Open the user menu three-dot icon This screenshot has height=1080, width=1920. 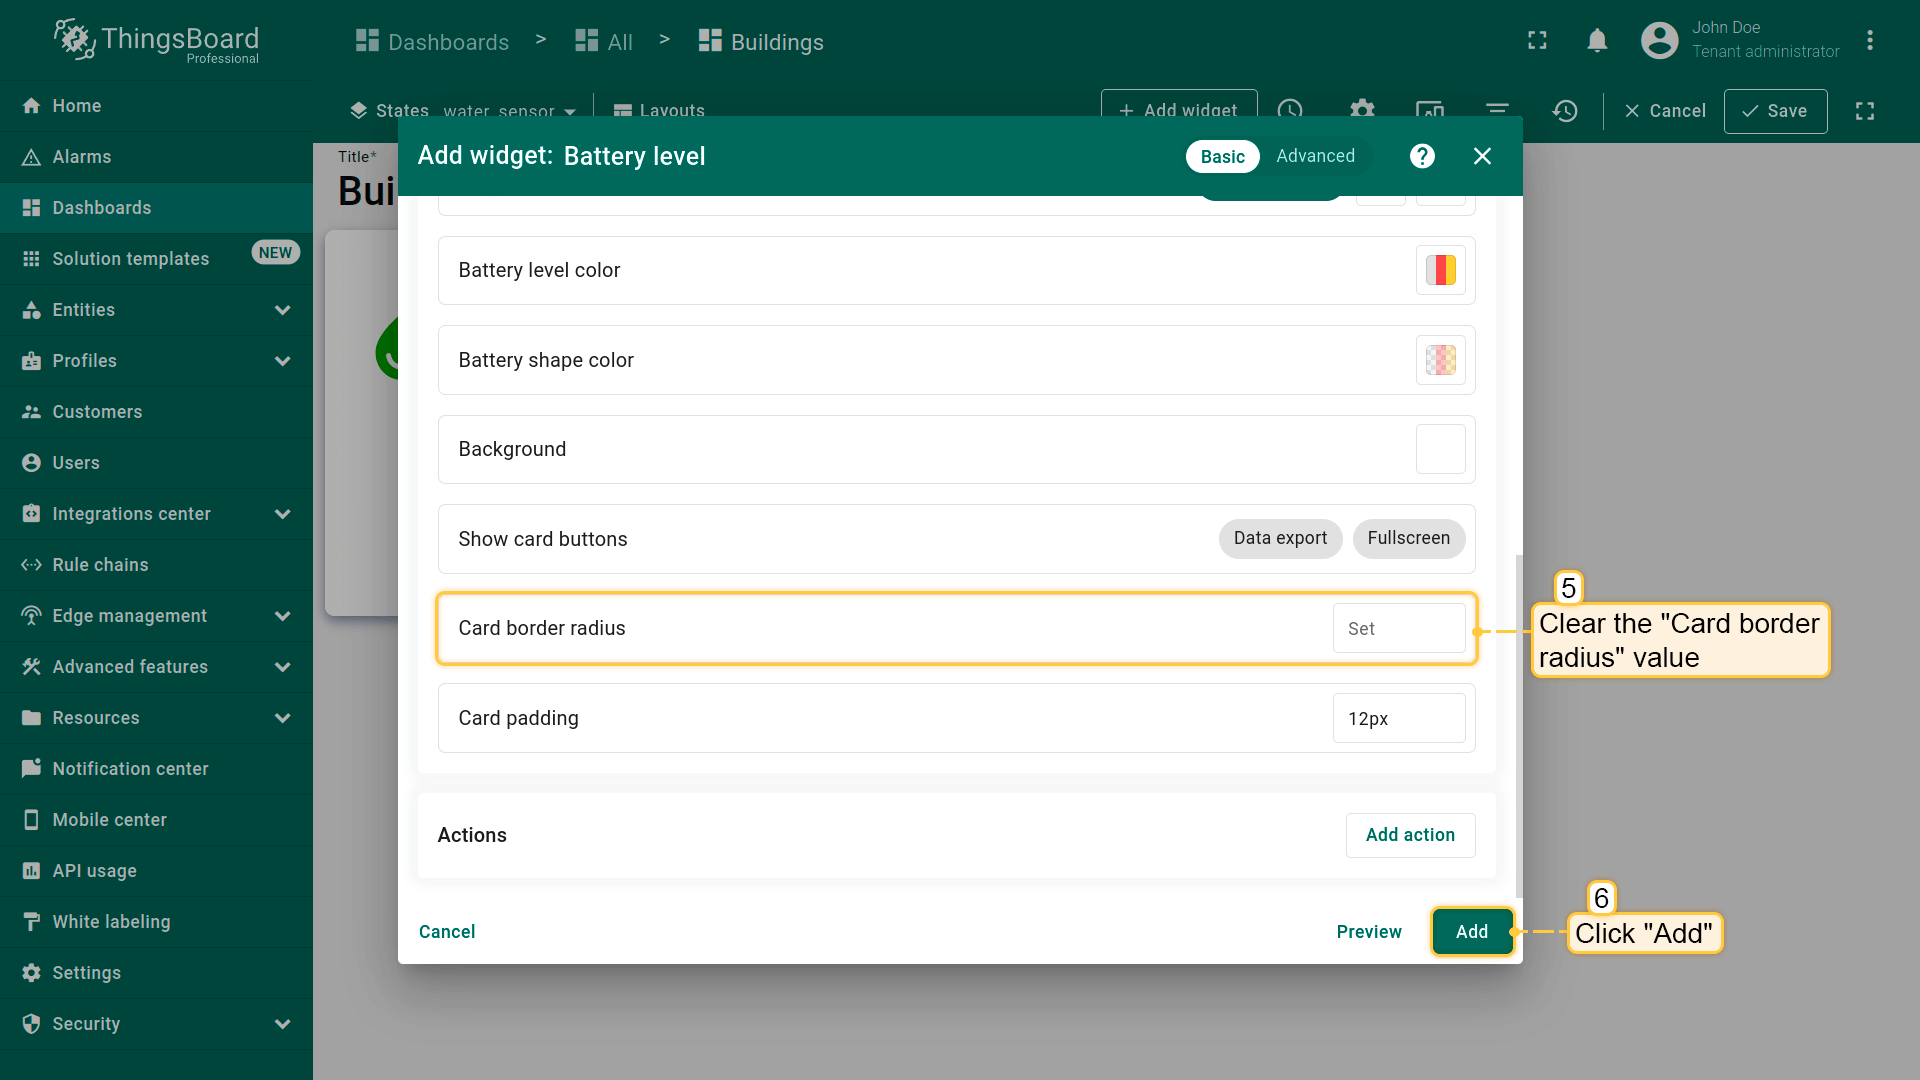coord(1869,41)
